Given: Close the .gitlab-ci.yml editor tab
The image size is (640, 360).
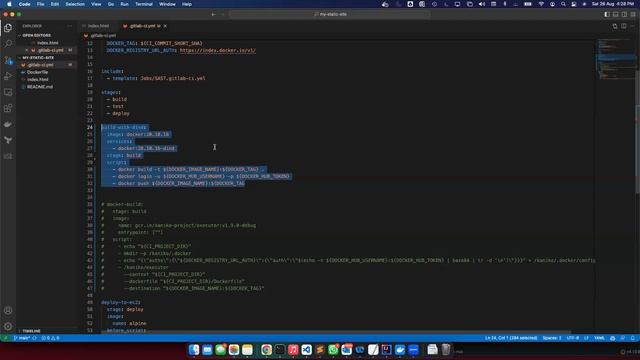Looking at the screenshot, I should (165, 26).
